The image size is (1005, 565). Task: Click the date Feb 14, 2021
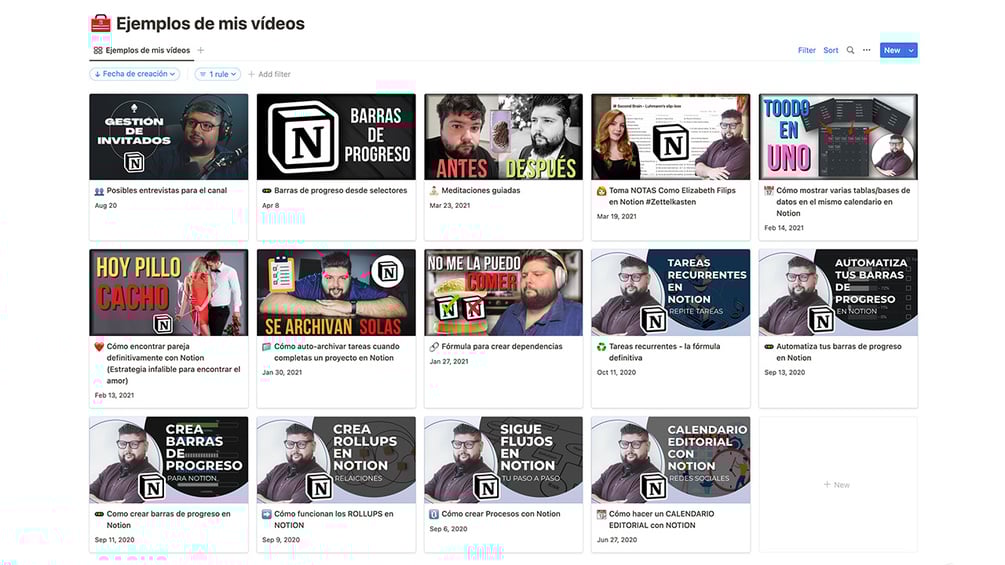pos(784,228)
